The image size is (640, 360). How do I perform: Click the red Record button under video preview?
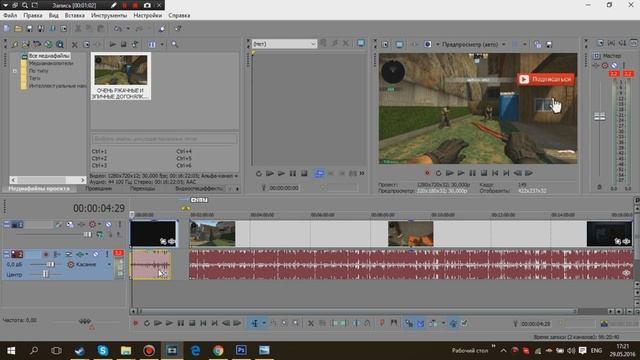[427, 173]
